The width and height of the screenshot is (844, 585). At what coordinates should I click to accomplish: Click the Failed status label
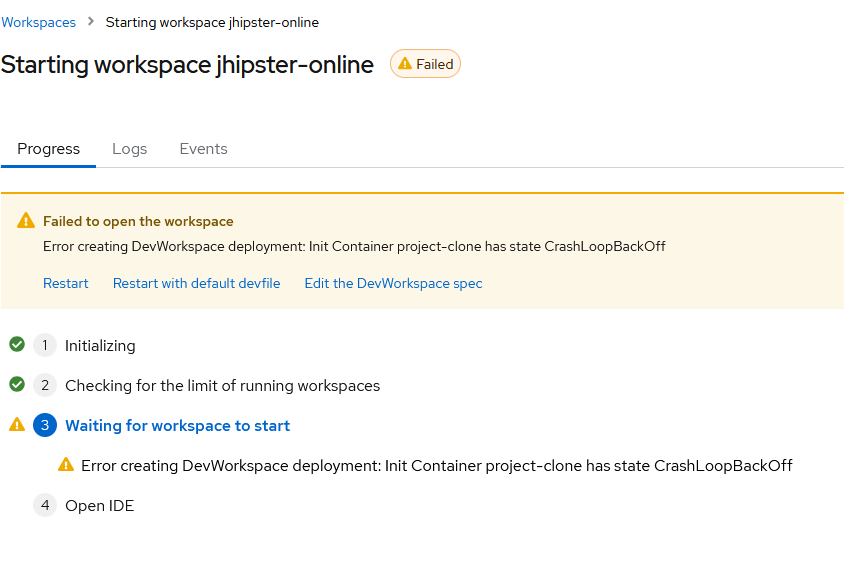click(435, 64)
